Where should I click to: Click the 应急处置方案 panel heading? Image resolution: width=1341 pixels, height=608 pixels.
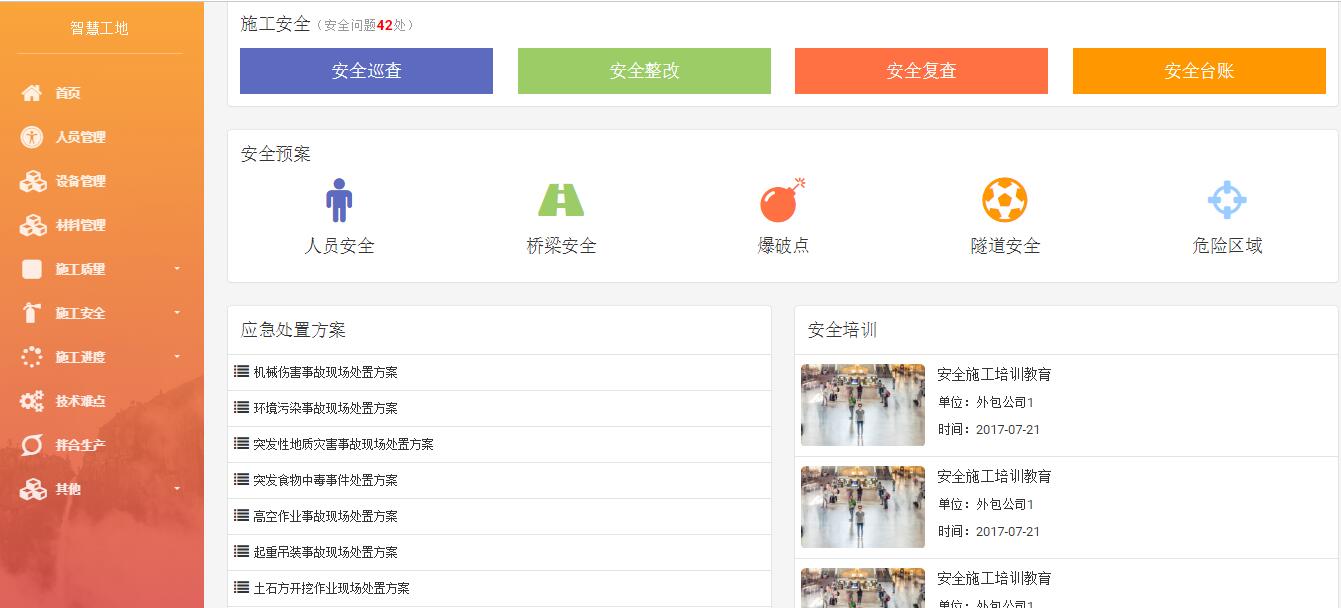(x=293, y=330)
